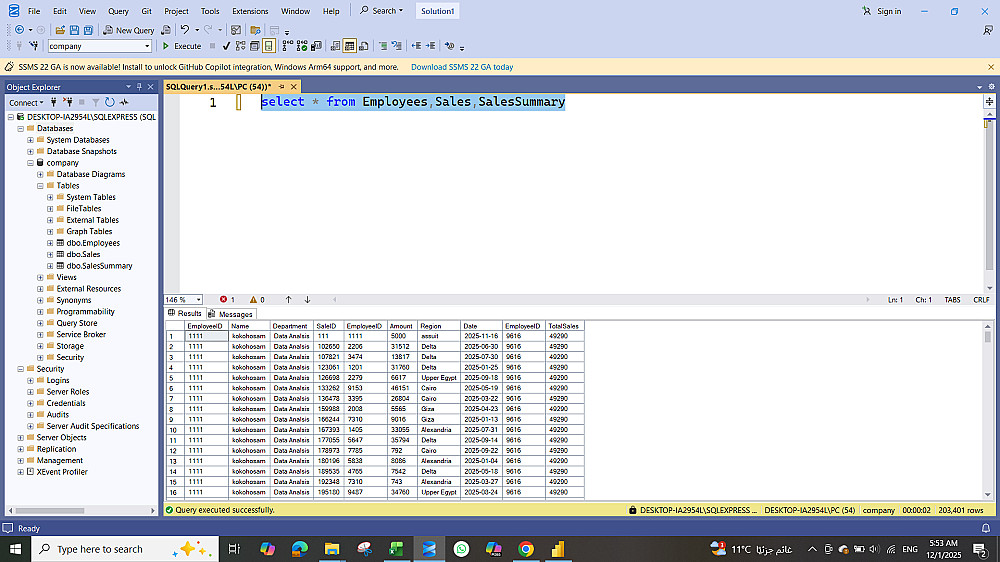Click the Save All icon
The image size is (1000, 562).
pyautogui.click(x=88, y=30)
